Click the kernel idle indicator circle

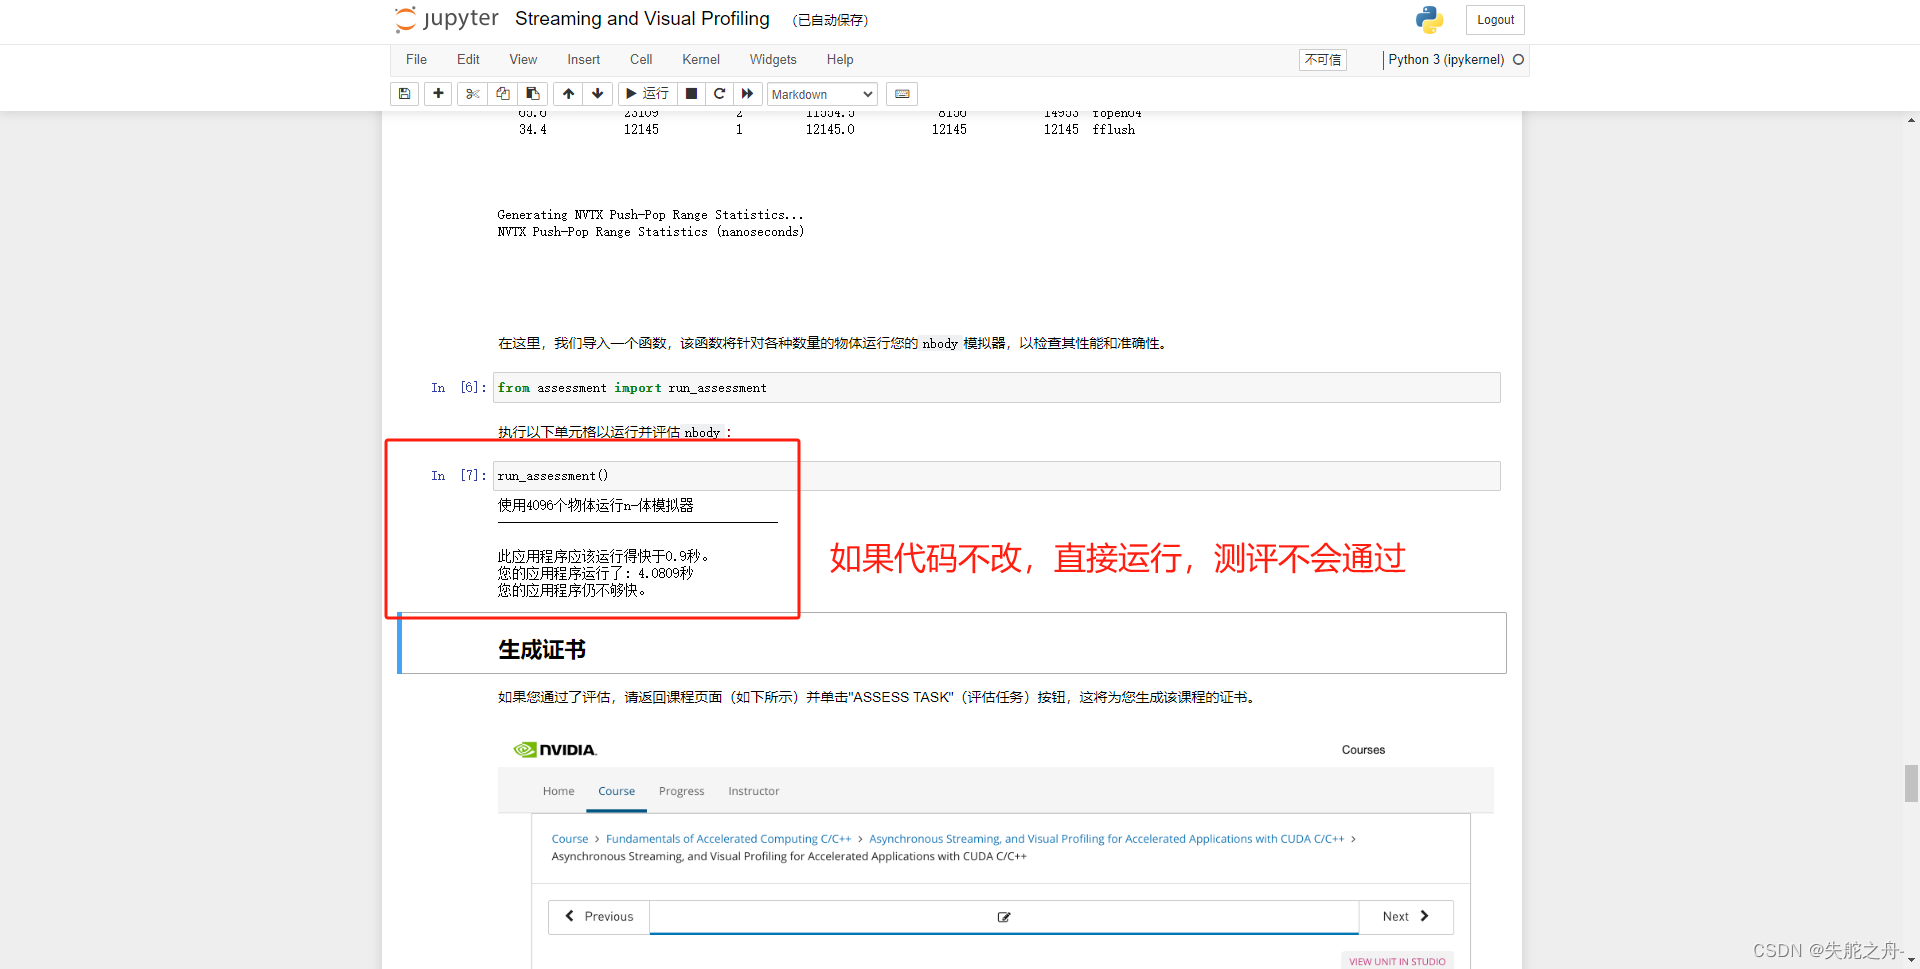1518,60
